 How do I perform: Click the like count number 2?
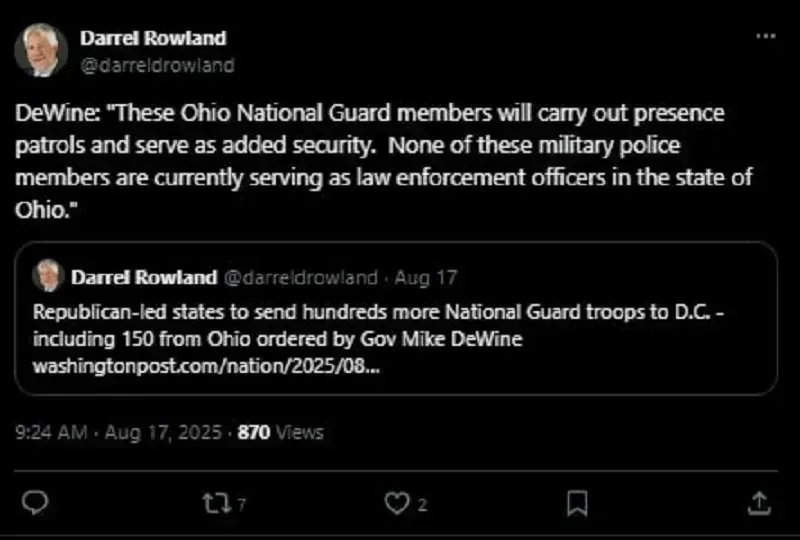[422, 505]
